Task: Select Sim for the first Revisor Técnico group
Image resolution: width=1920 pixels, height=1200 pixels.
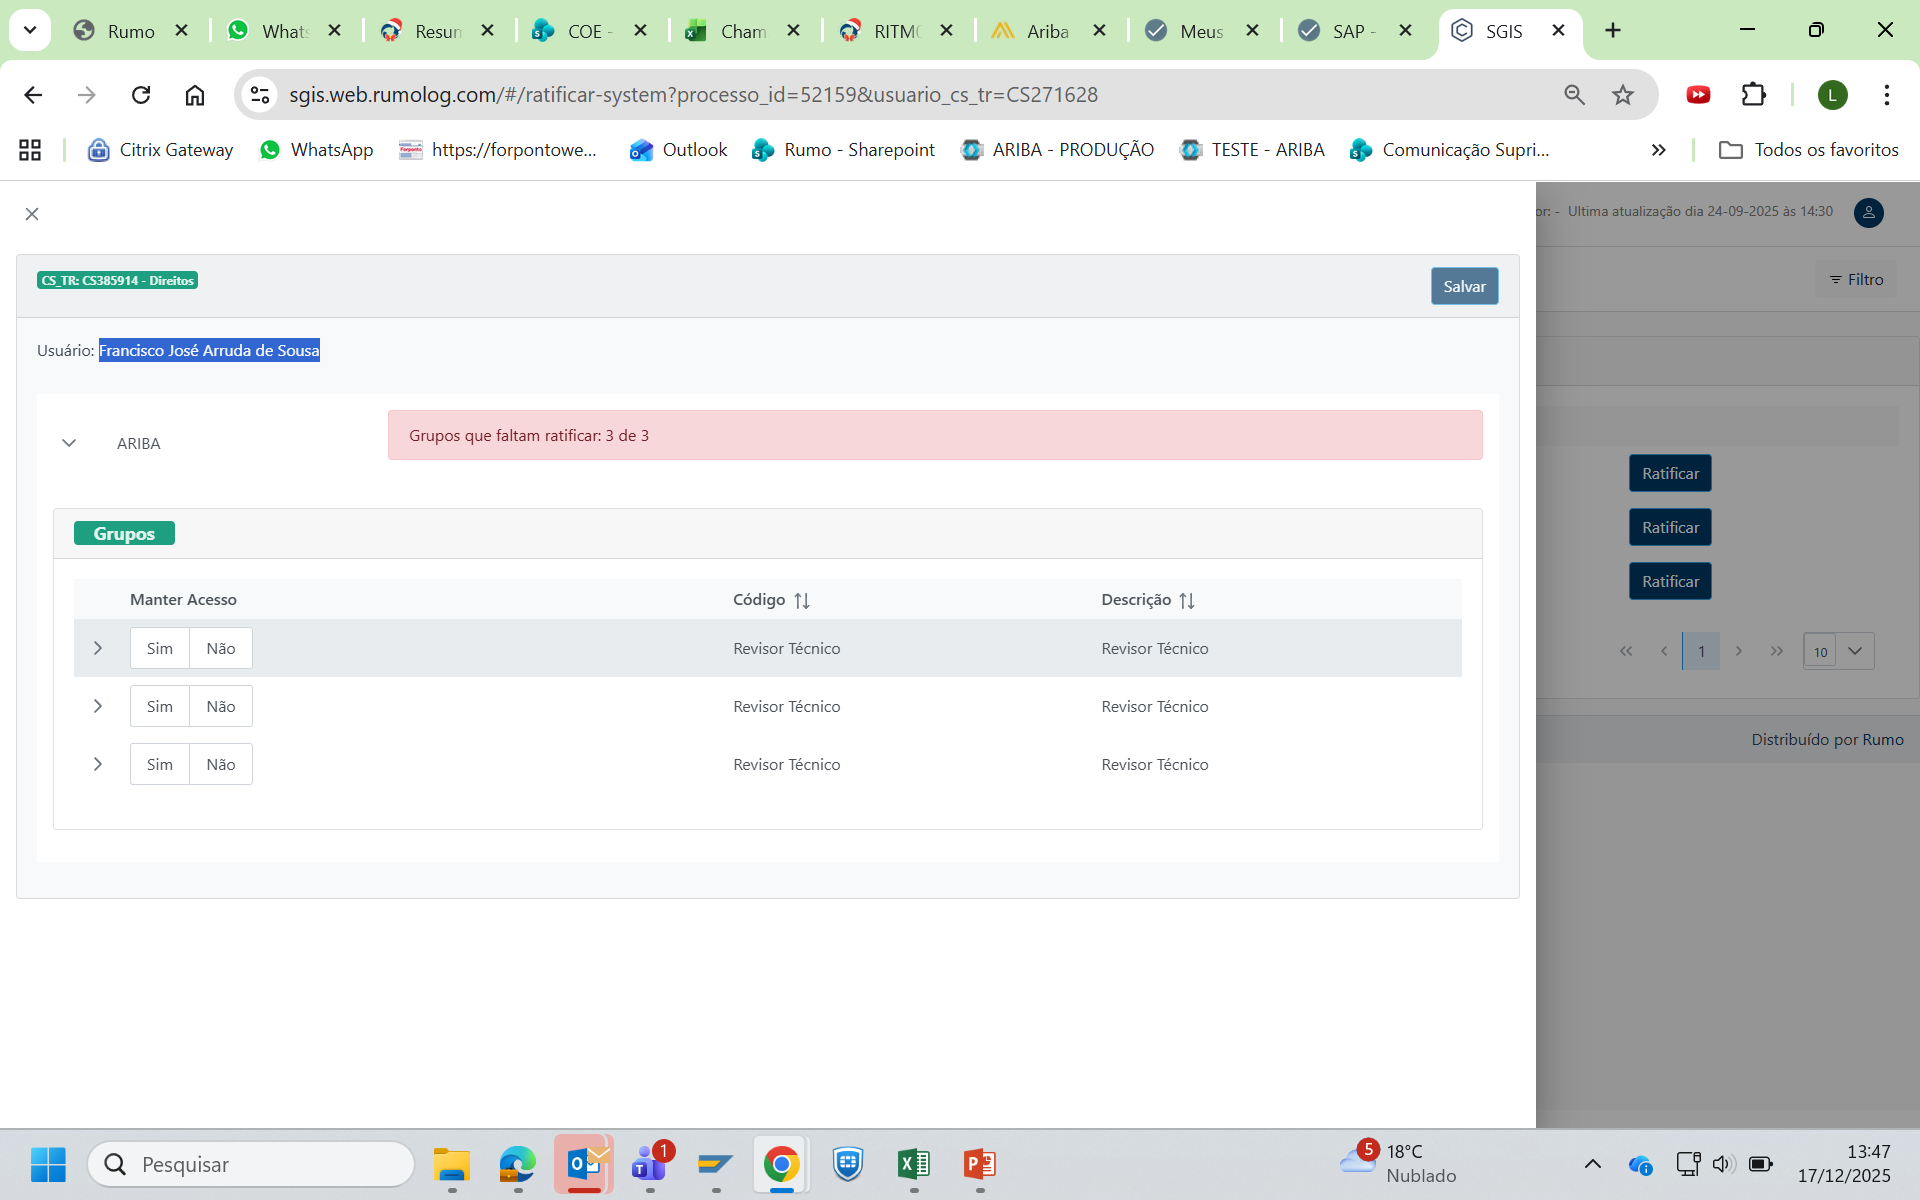Action: [x=160, y=648]
